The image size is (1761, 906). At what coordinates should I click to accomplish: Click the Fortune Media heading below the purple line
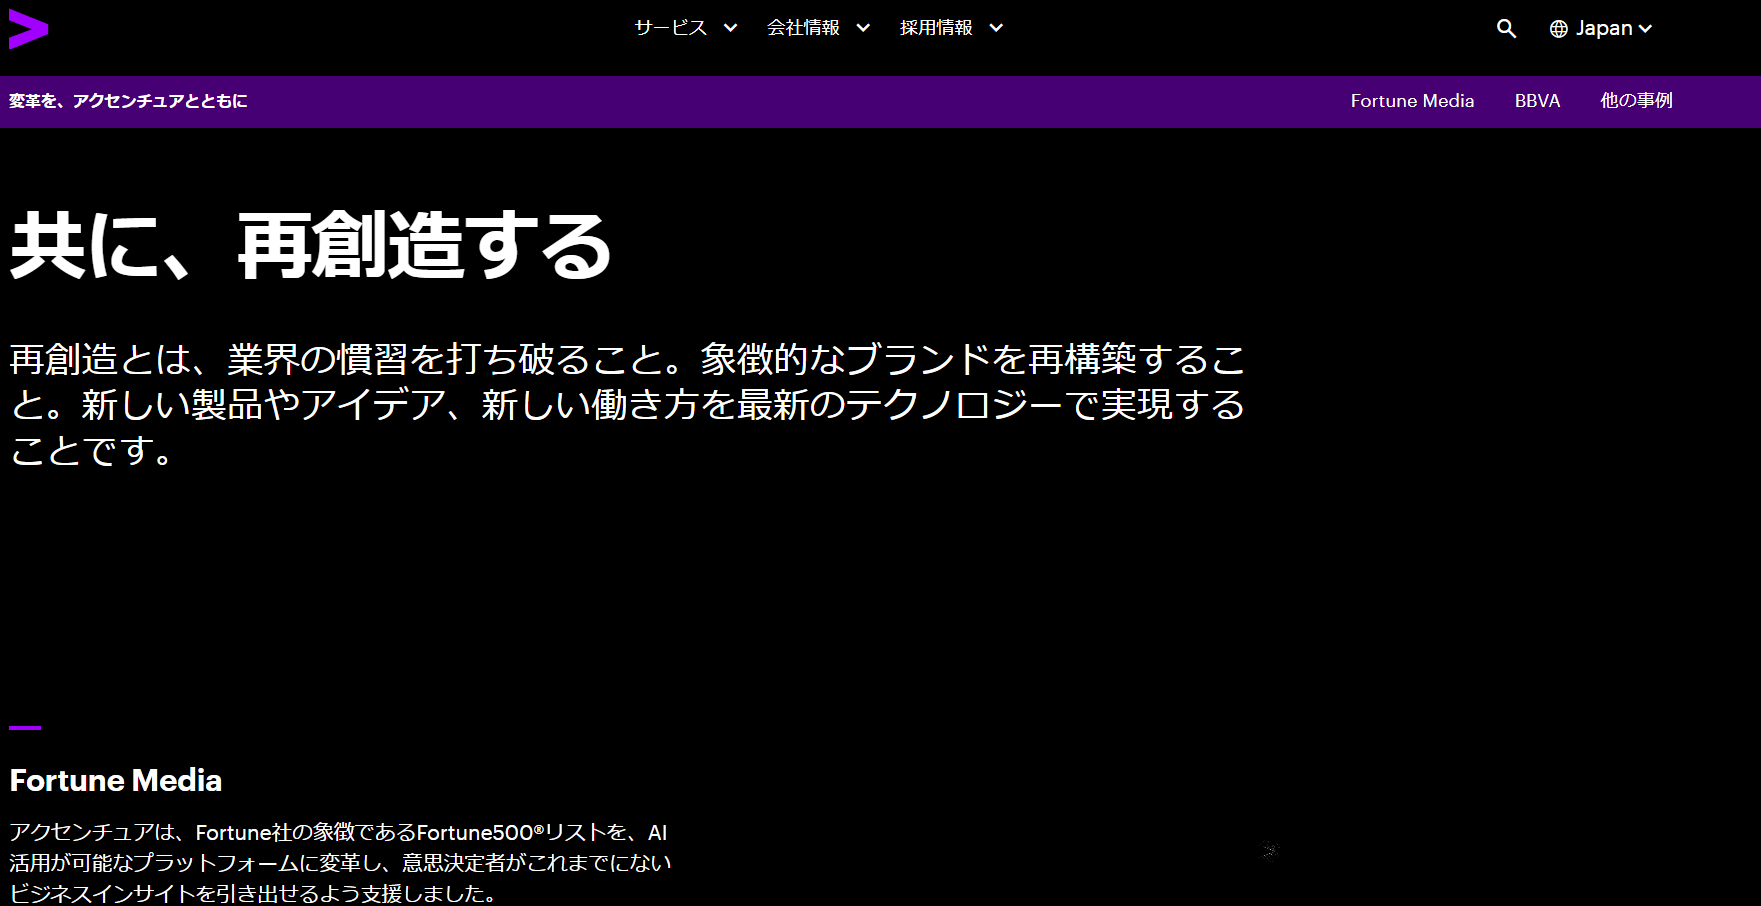point(116,780)
